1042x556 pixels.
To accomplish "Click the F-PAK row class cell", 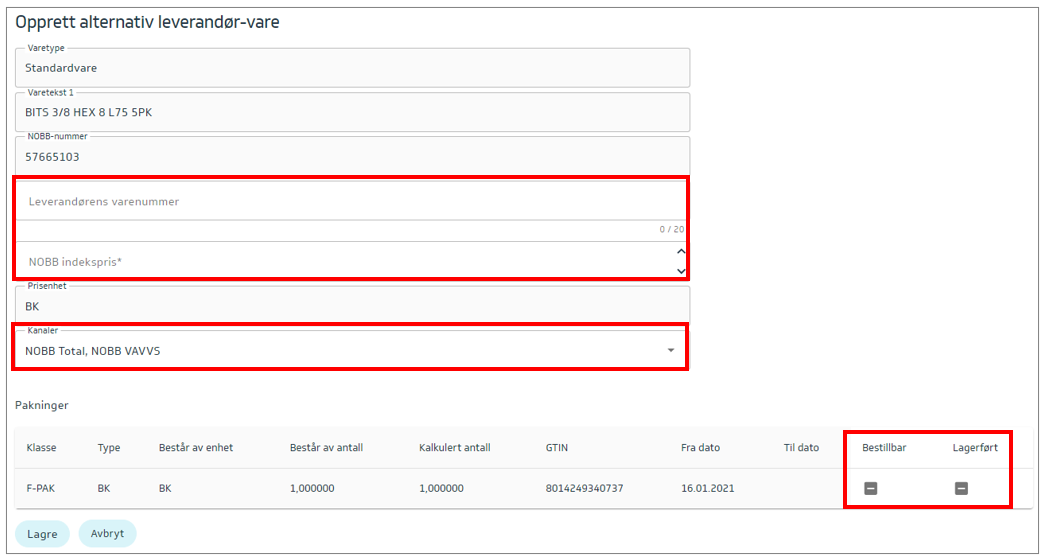I will tap(41, 488).
